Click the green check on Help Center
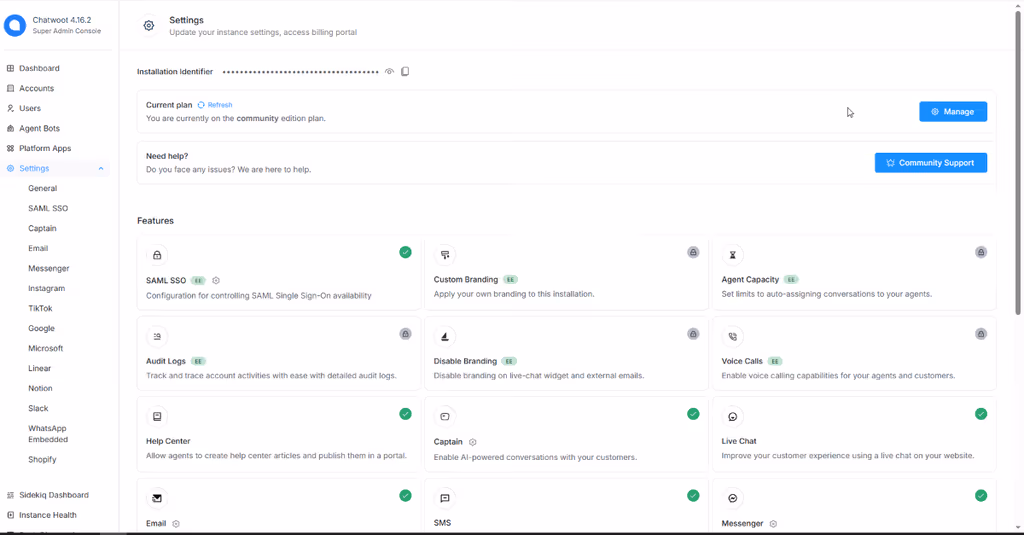This screenshot has width=1024, height=535. point(406,413)
